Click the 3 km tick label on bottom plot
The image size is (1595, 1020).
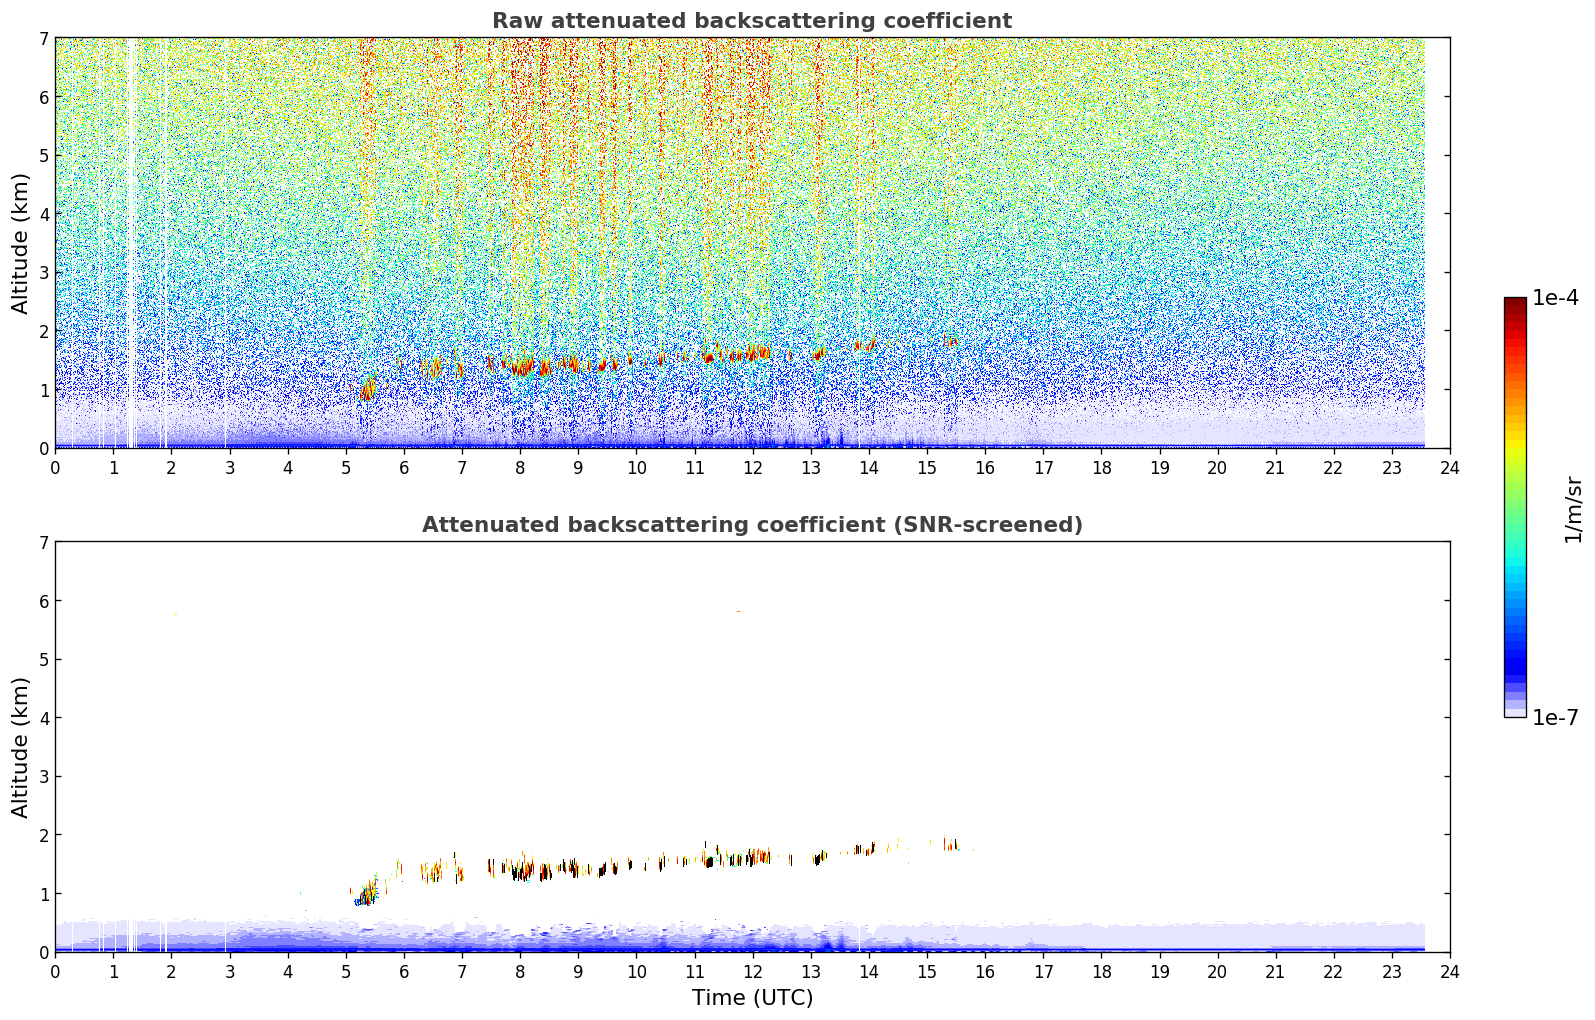[x=43, y=777]
